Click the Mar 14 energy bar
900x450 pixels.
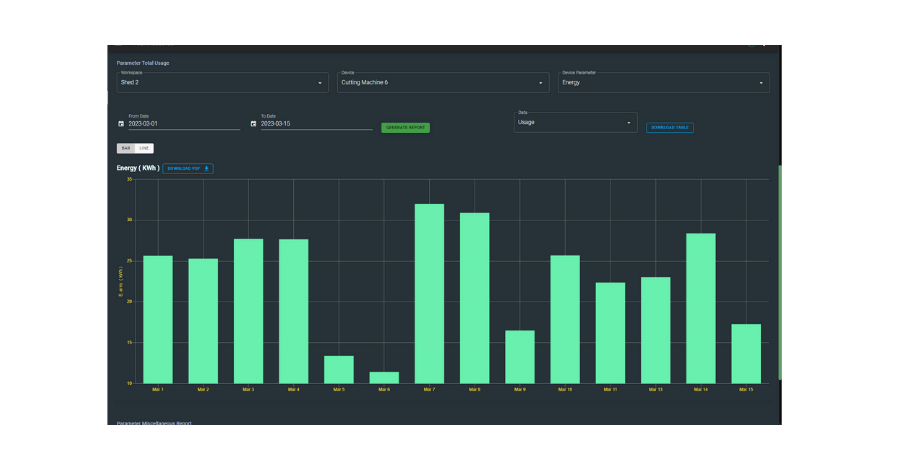[x=701, y=308]
